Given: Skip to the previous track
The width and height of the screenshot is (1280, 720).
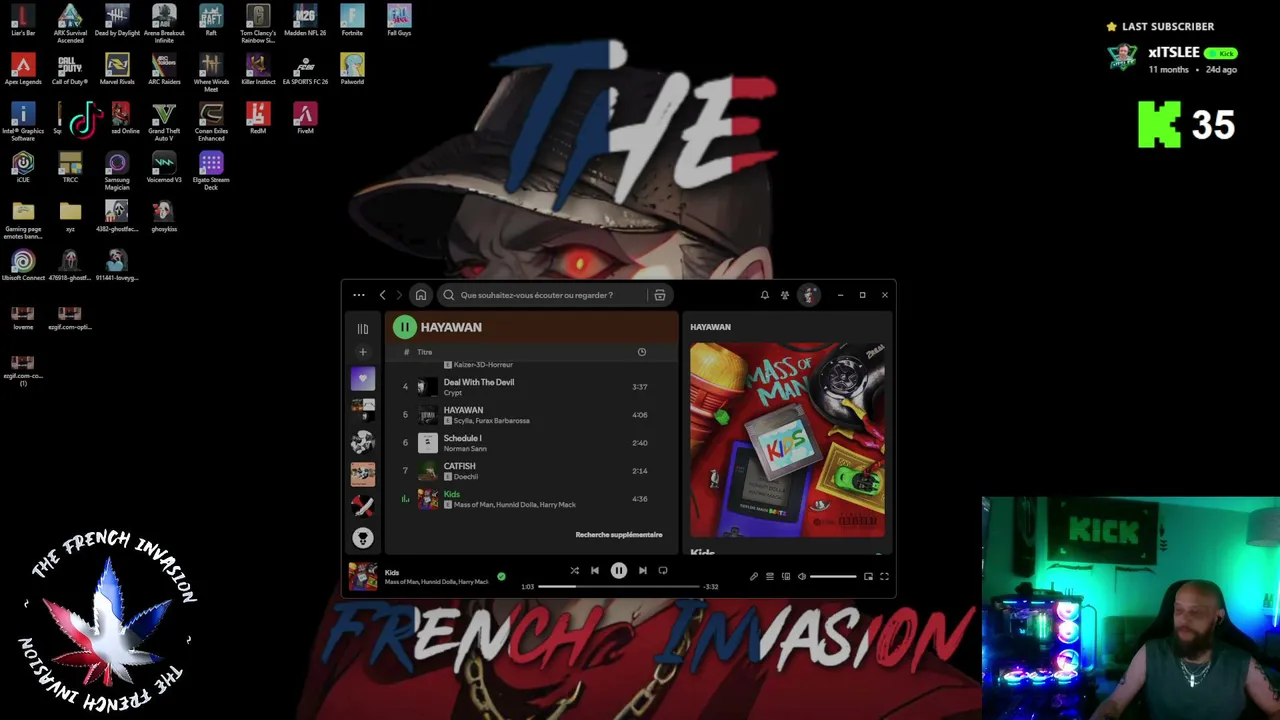Looking at the screenshot, I should [x=595, y=571].
